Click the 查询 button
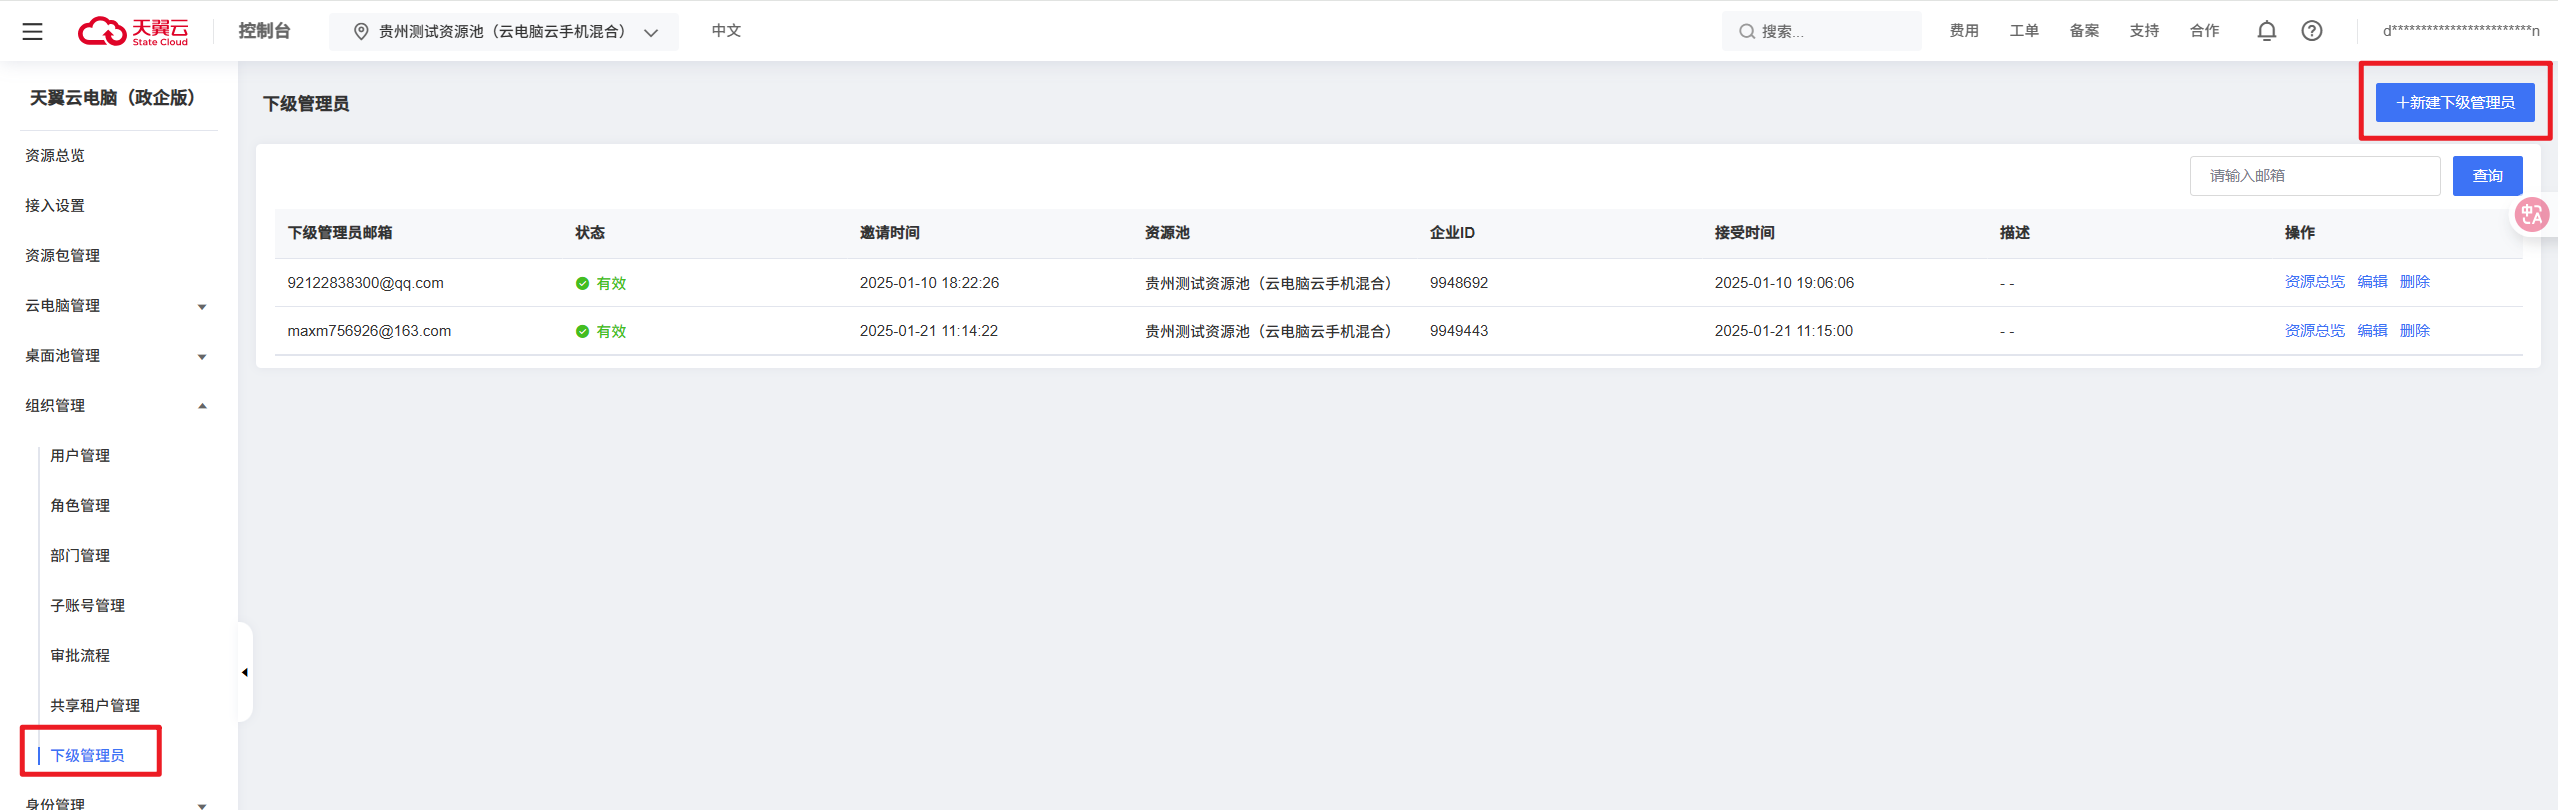The image size is (2558, 810). (2487, 176)
